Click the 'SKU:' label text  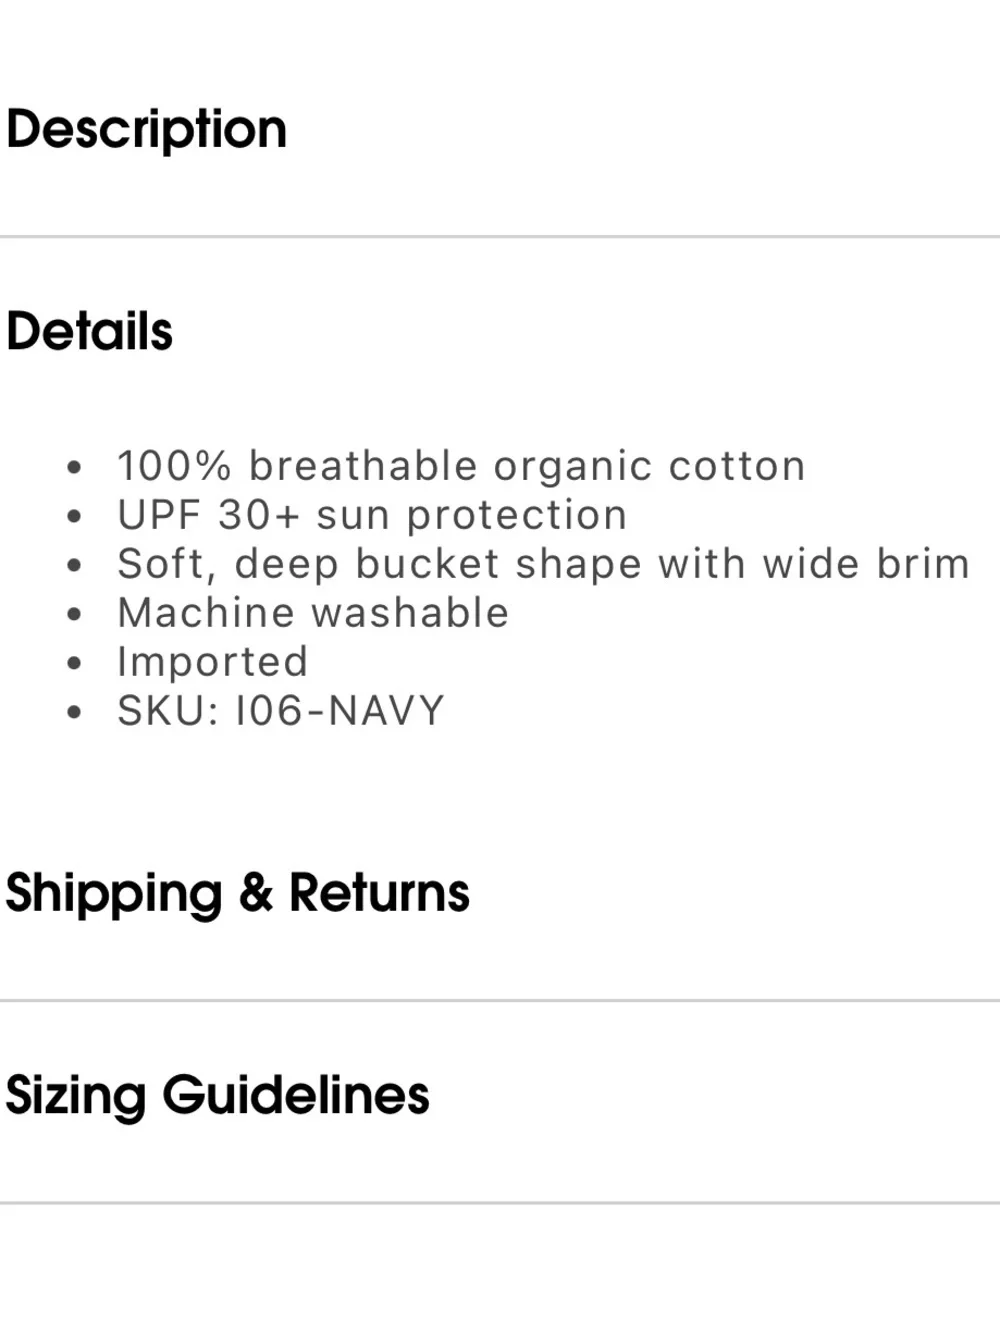pos(168,711)
